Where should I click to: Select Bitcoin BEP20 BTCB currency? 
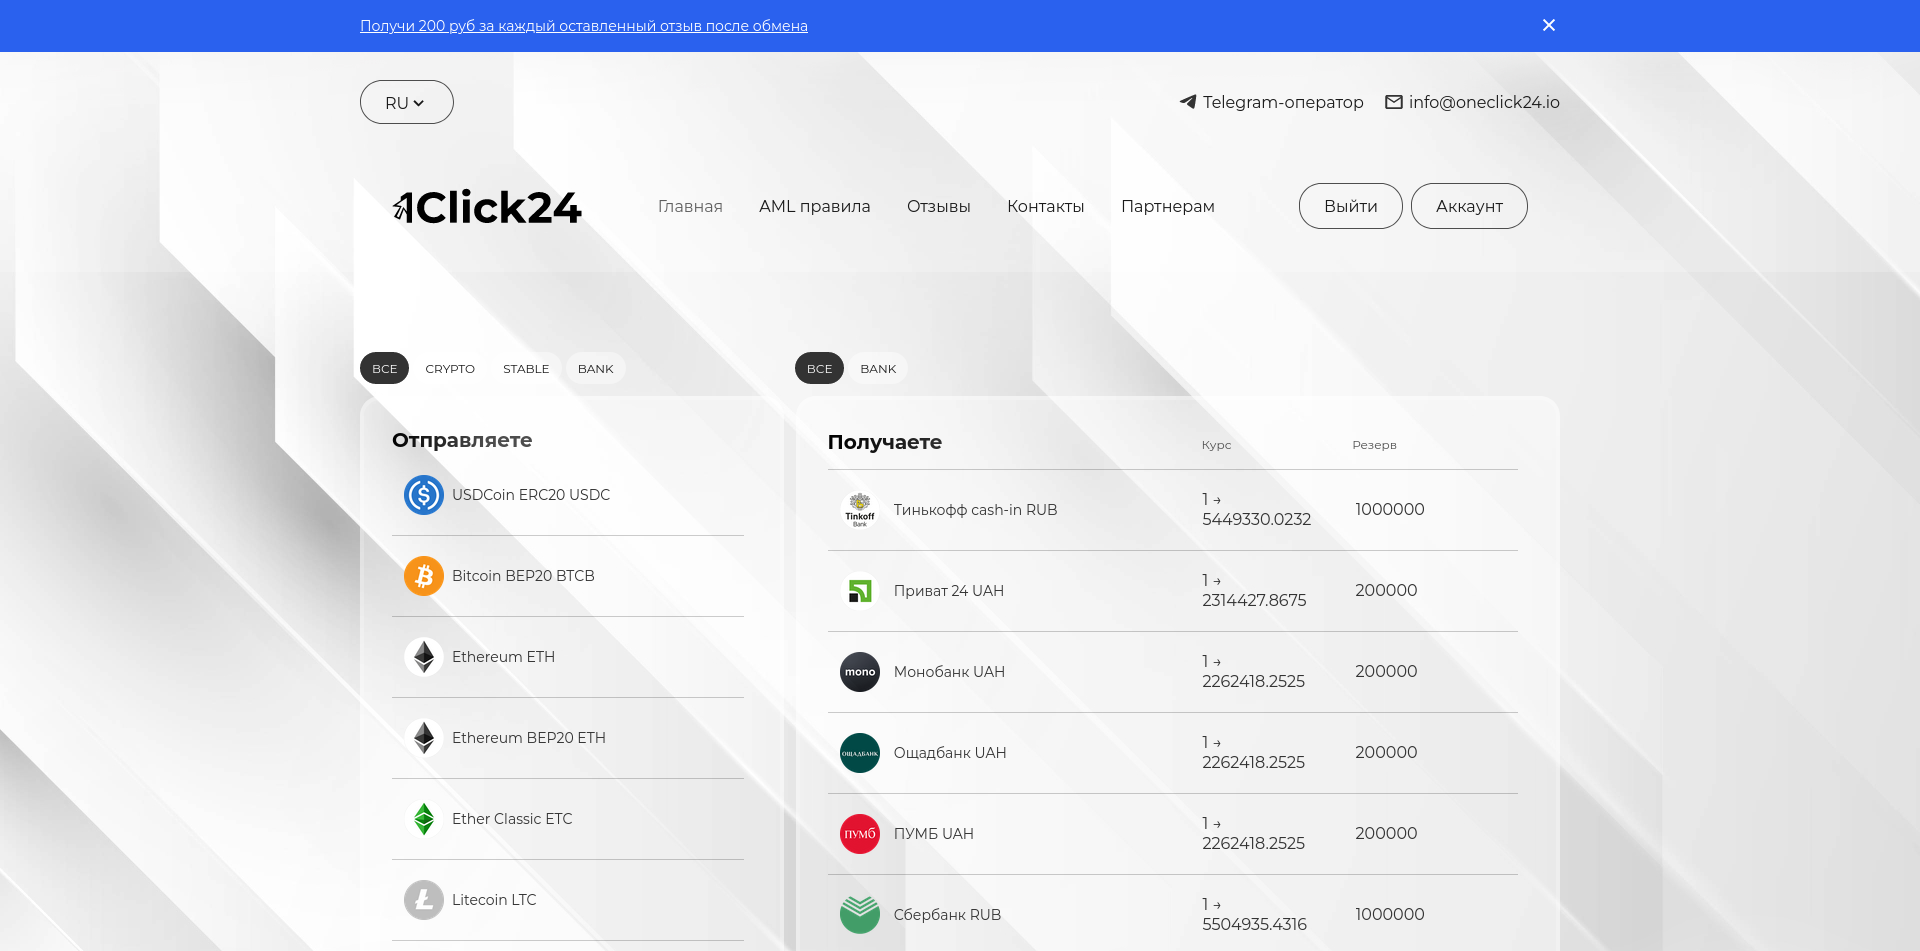coord(568,576)
